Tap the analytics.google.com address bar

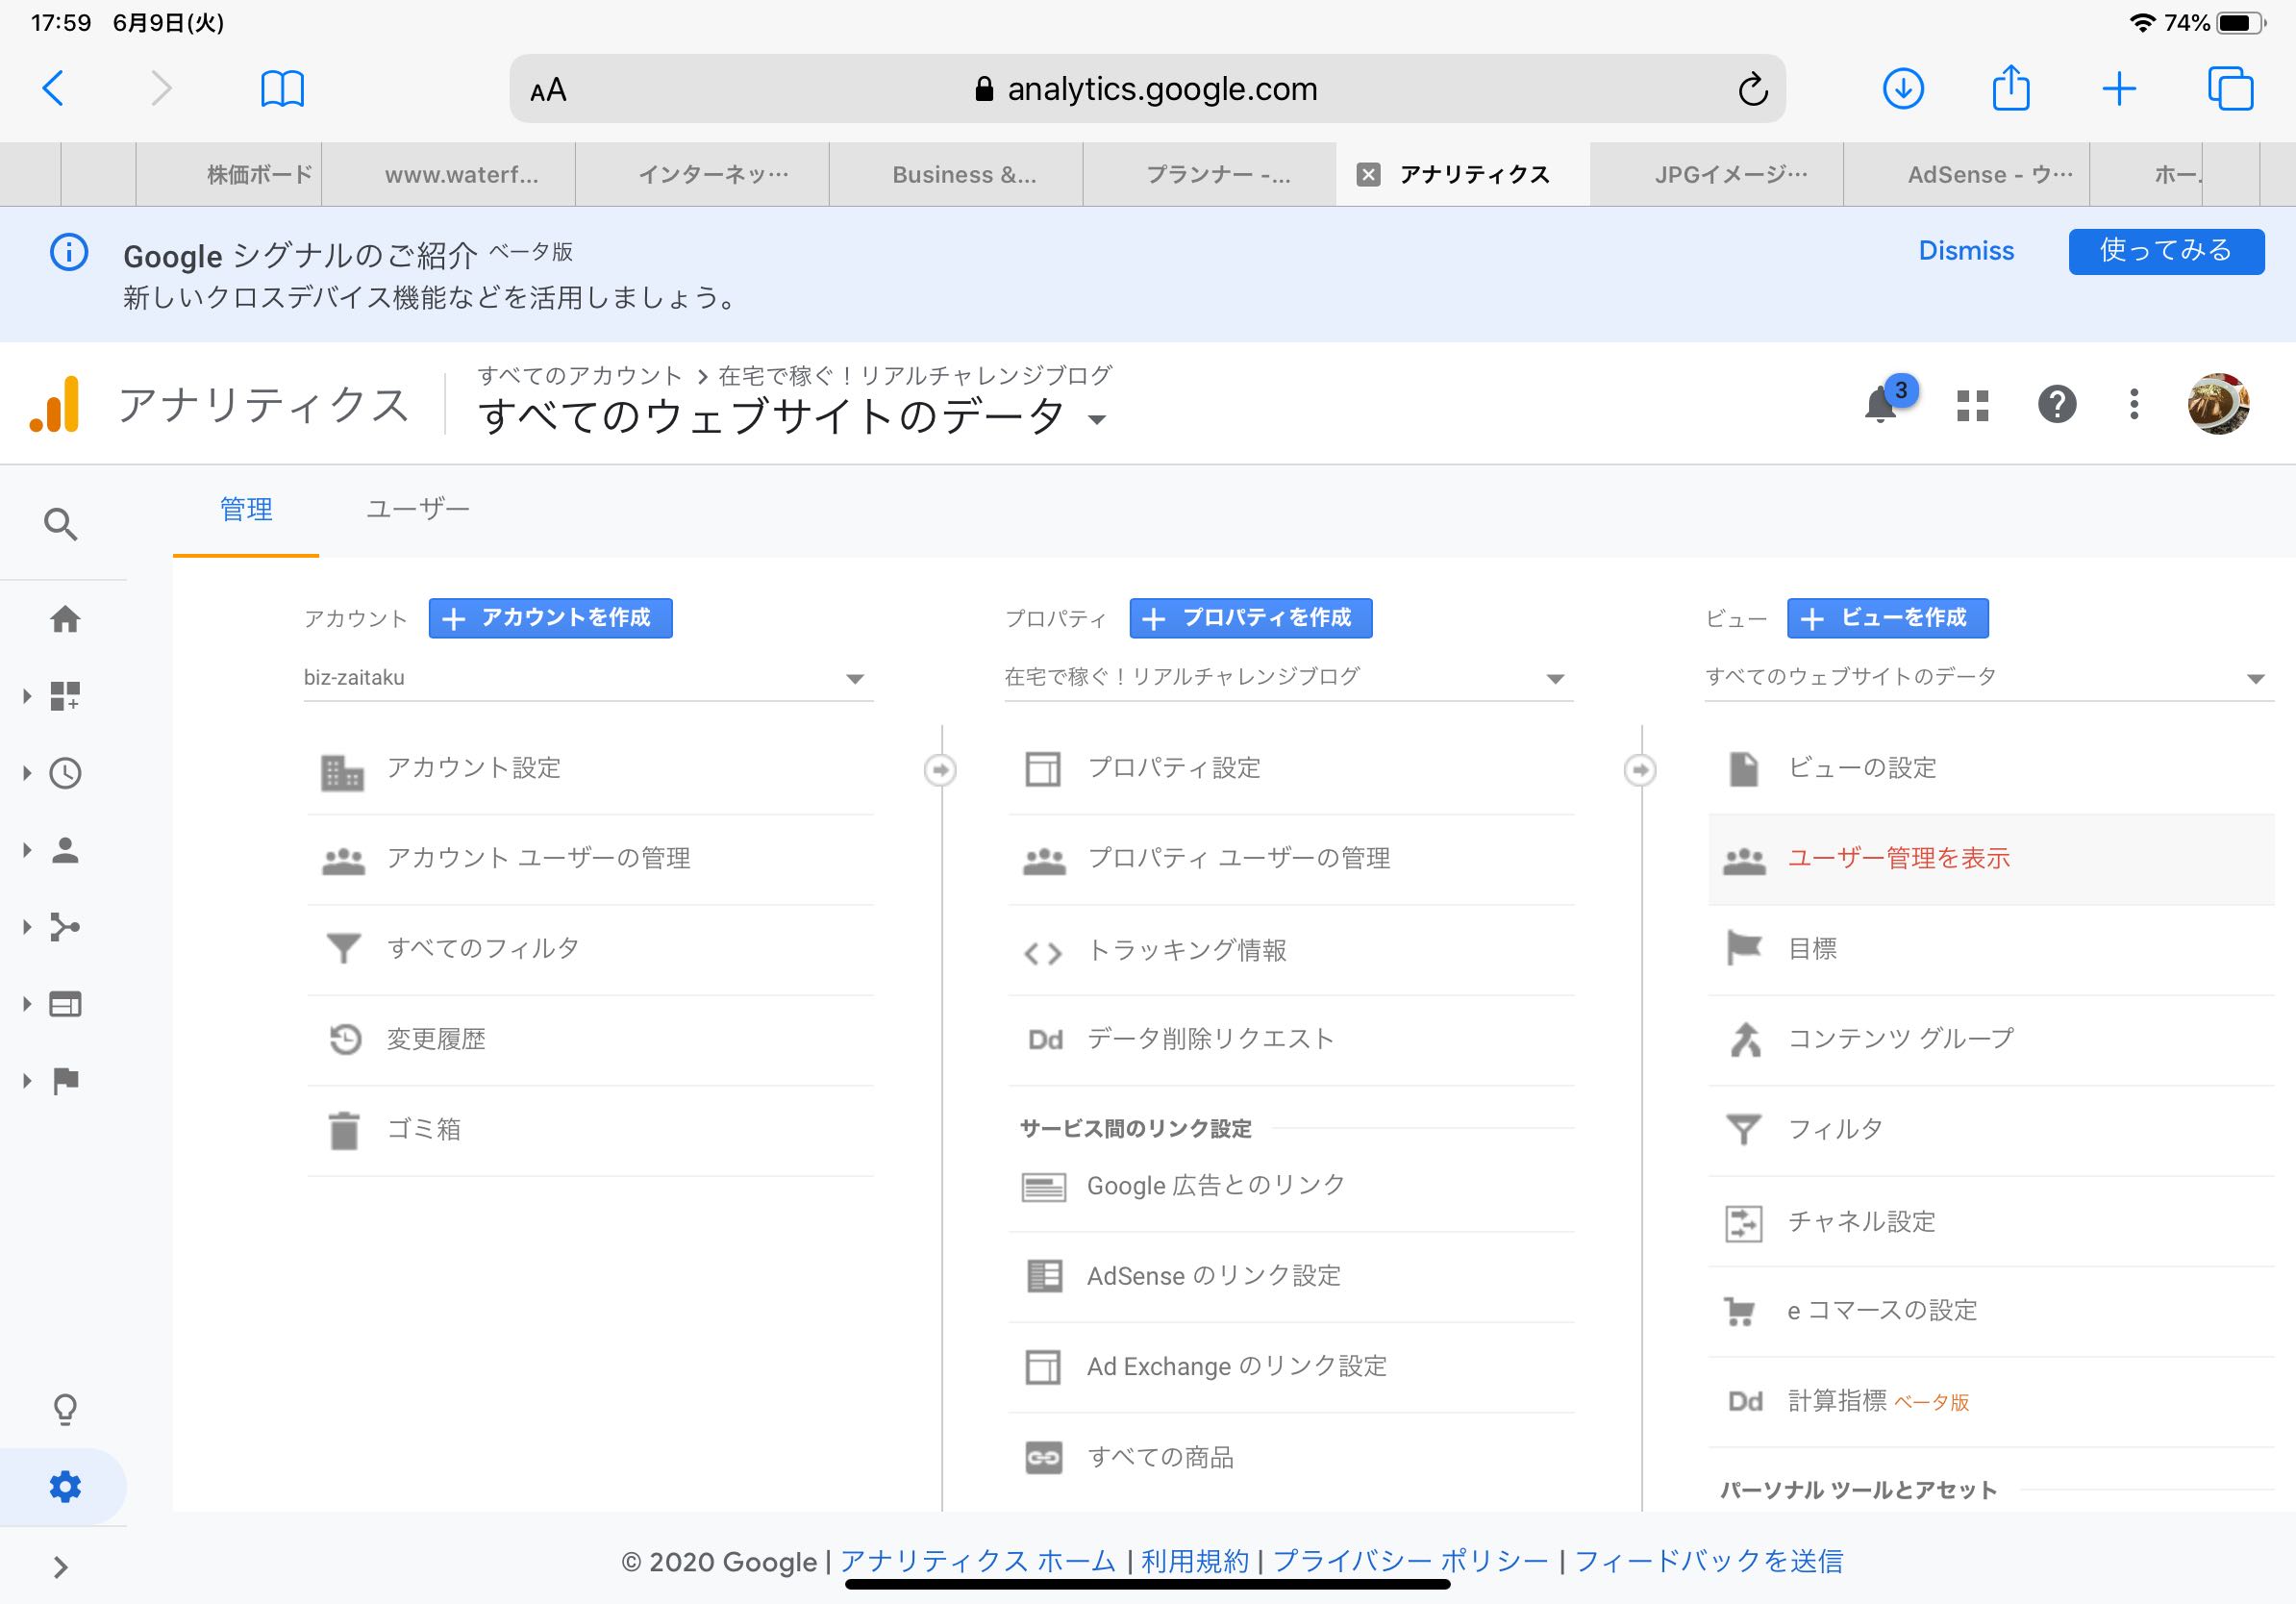(x=1147, y=89)
